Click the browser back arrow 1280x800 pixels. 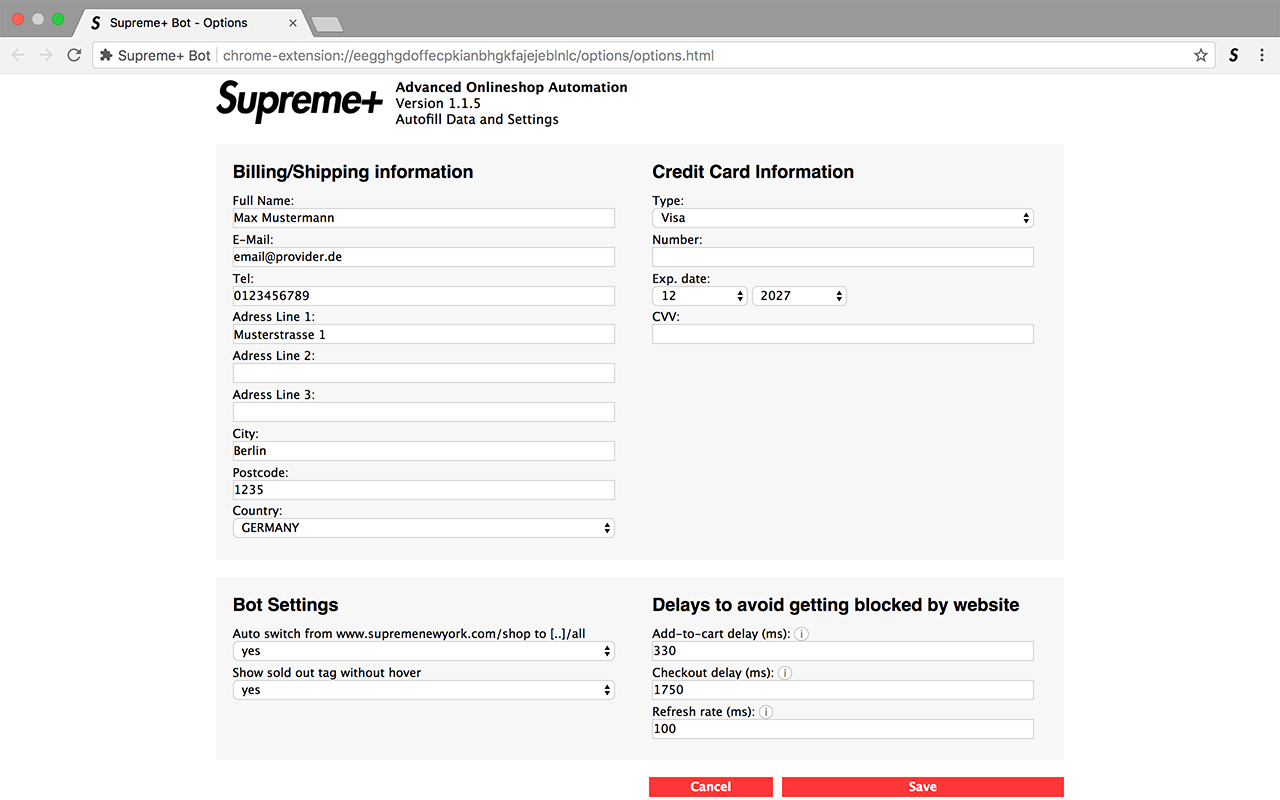pos(18,55)
